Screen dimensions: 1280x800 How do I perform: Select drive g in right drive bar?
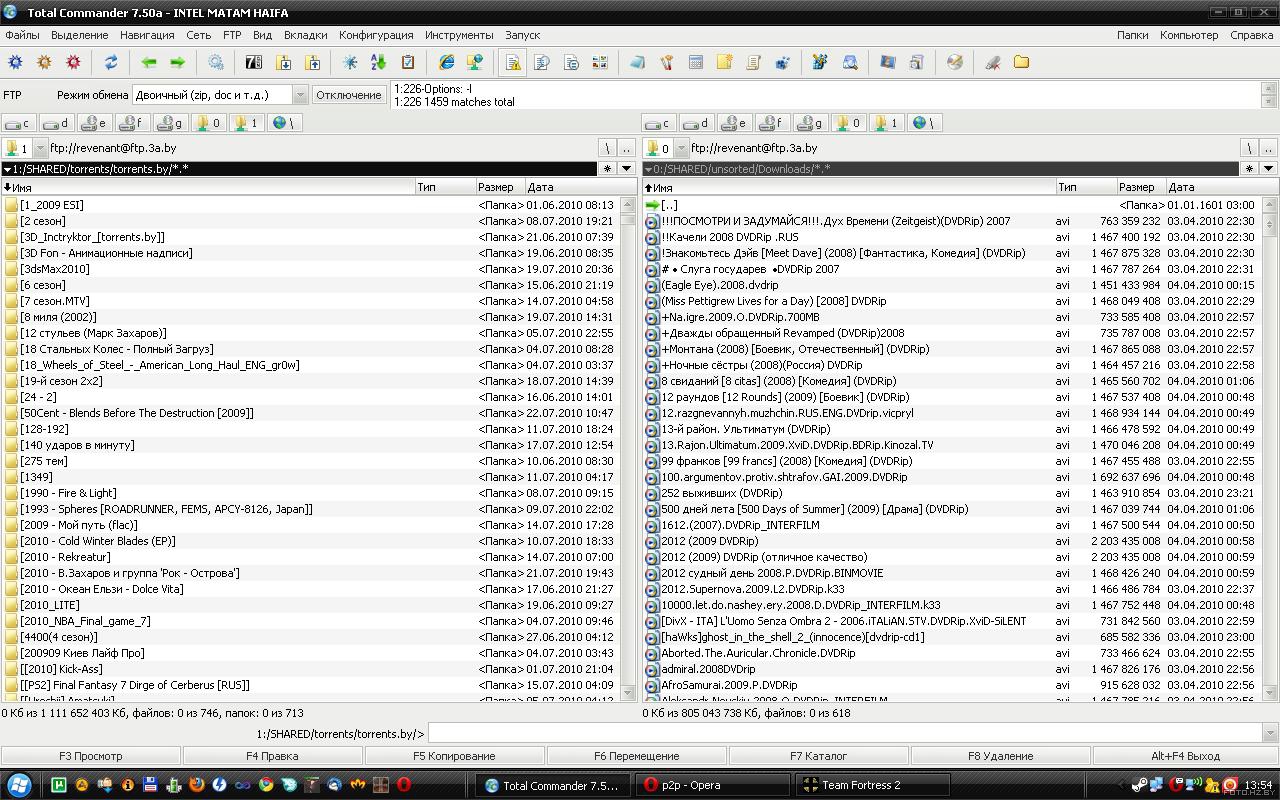coord(809,123)
